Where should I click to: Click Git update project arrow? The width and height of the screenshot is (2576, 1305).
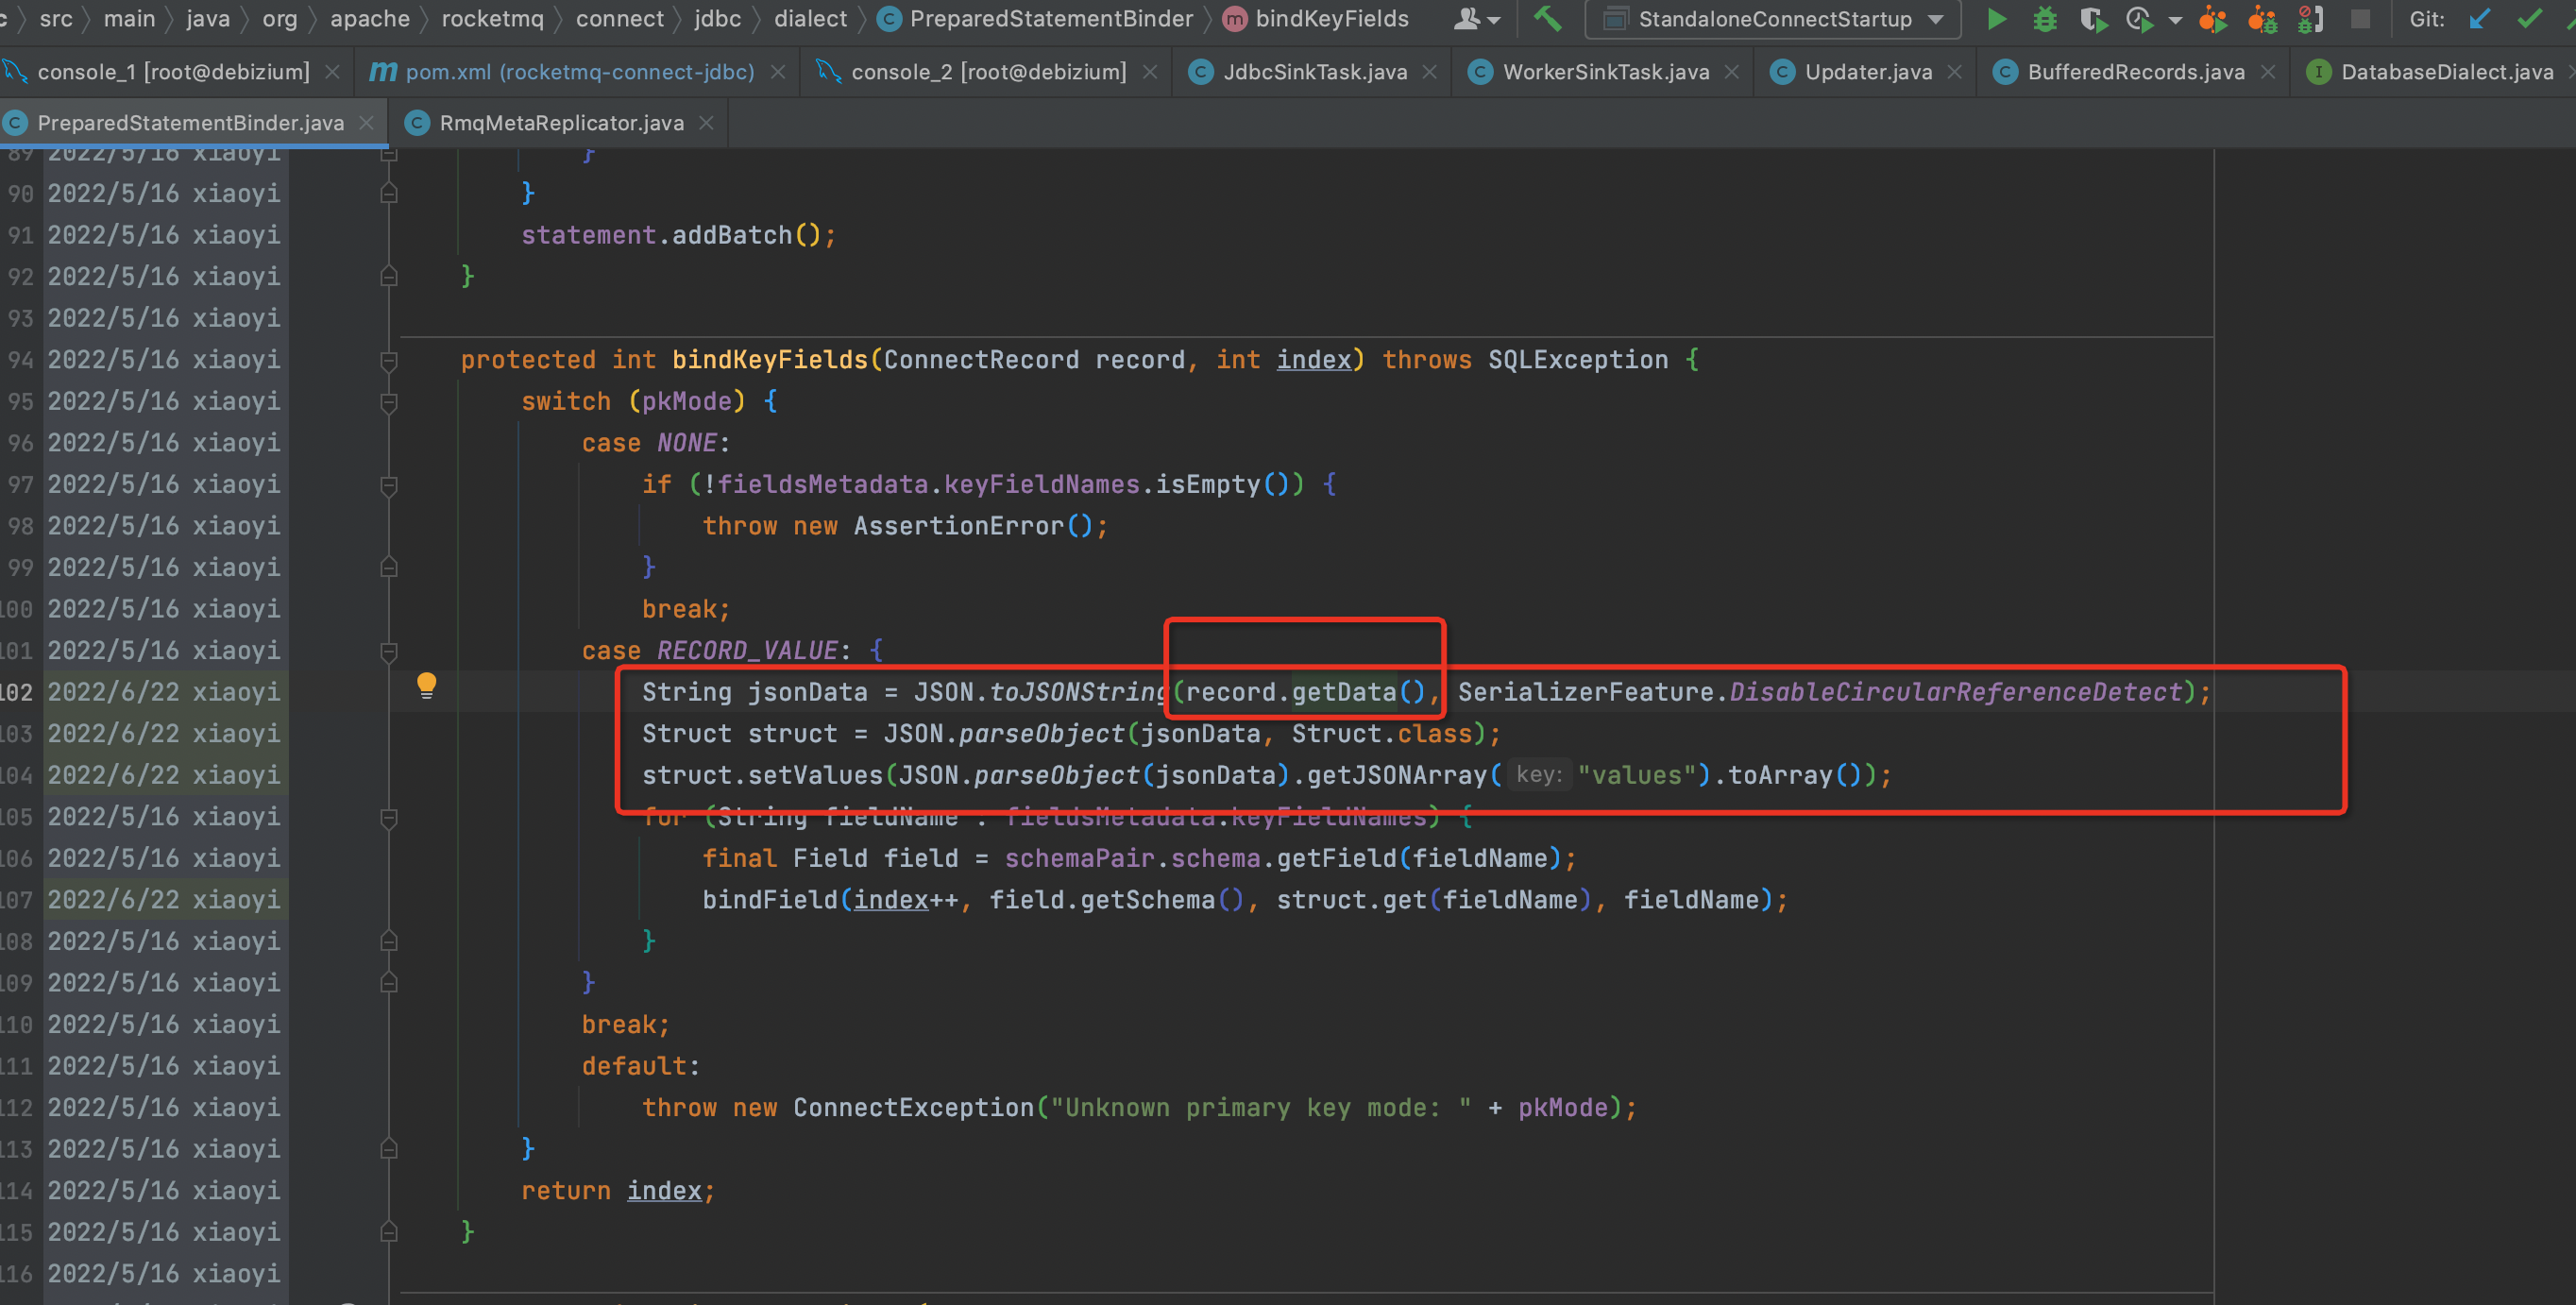(x=2480, y=19)
